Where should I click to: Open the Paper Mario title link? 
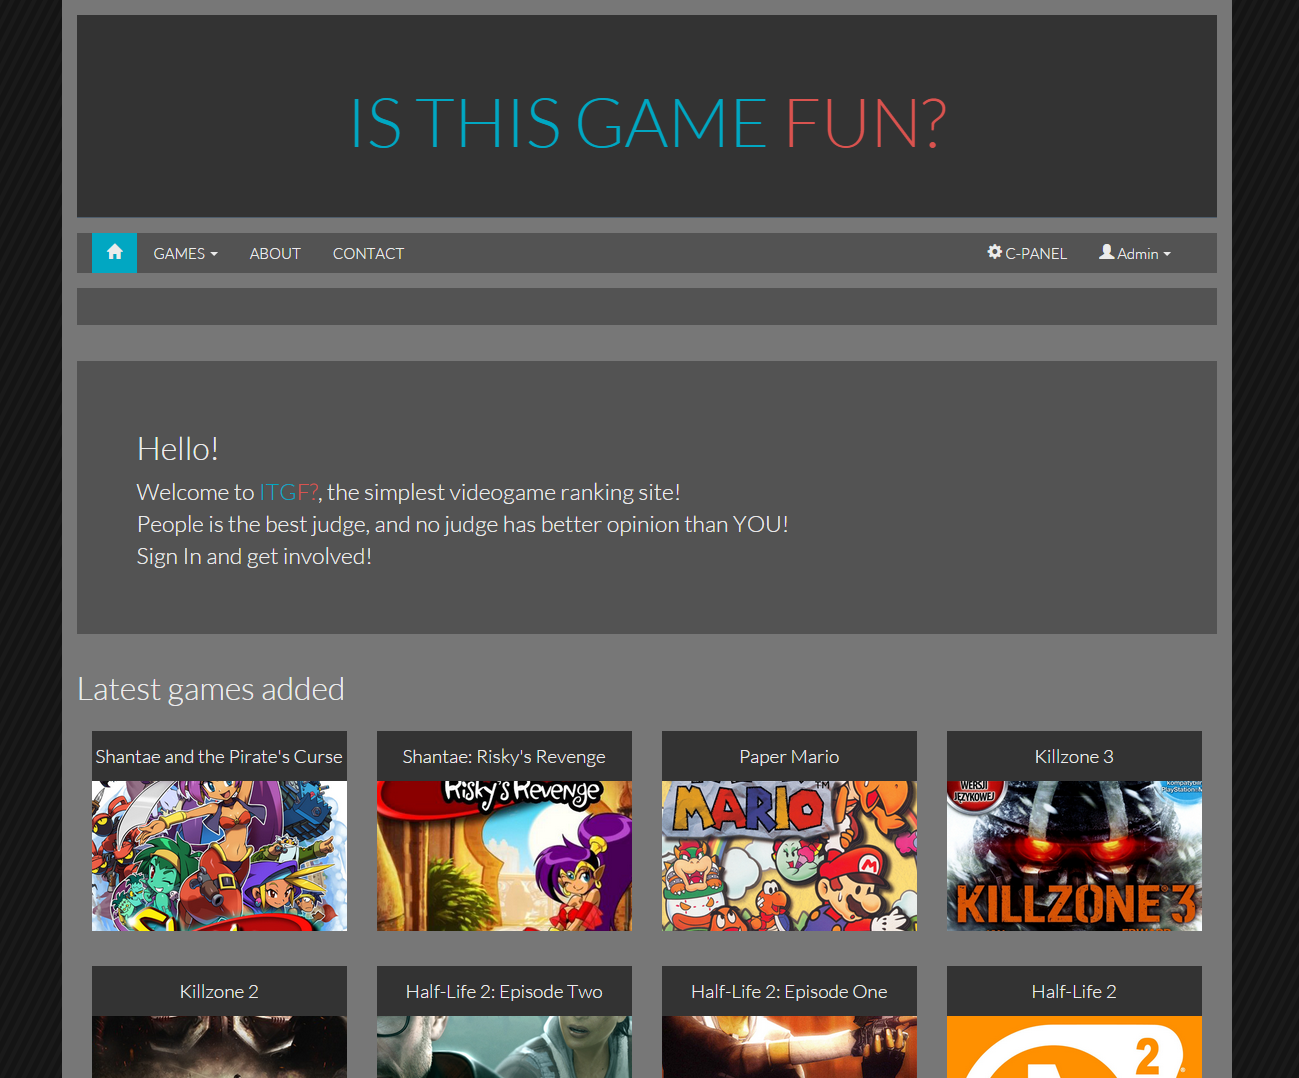(789, 757)
